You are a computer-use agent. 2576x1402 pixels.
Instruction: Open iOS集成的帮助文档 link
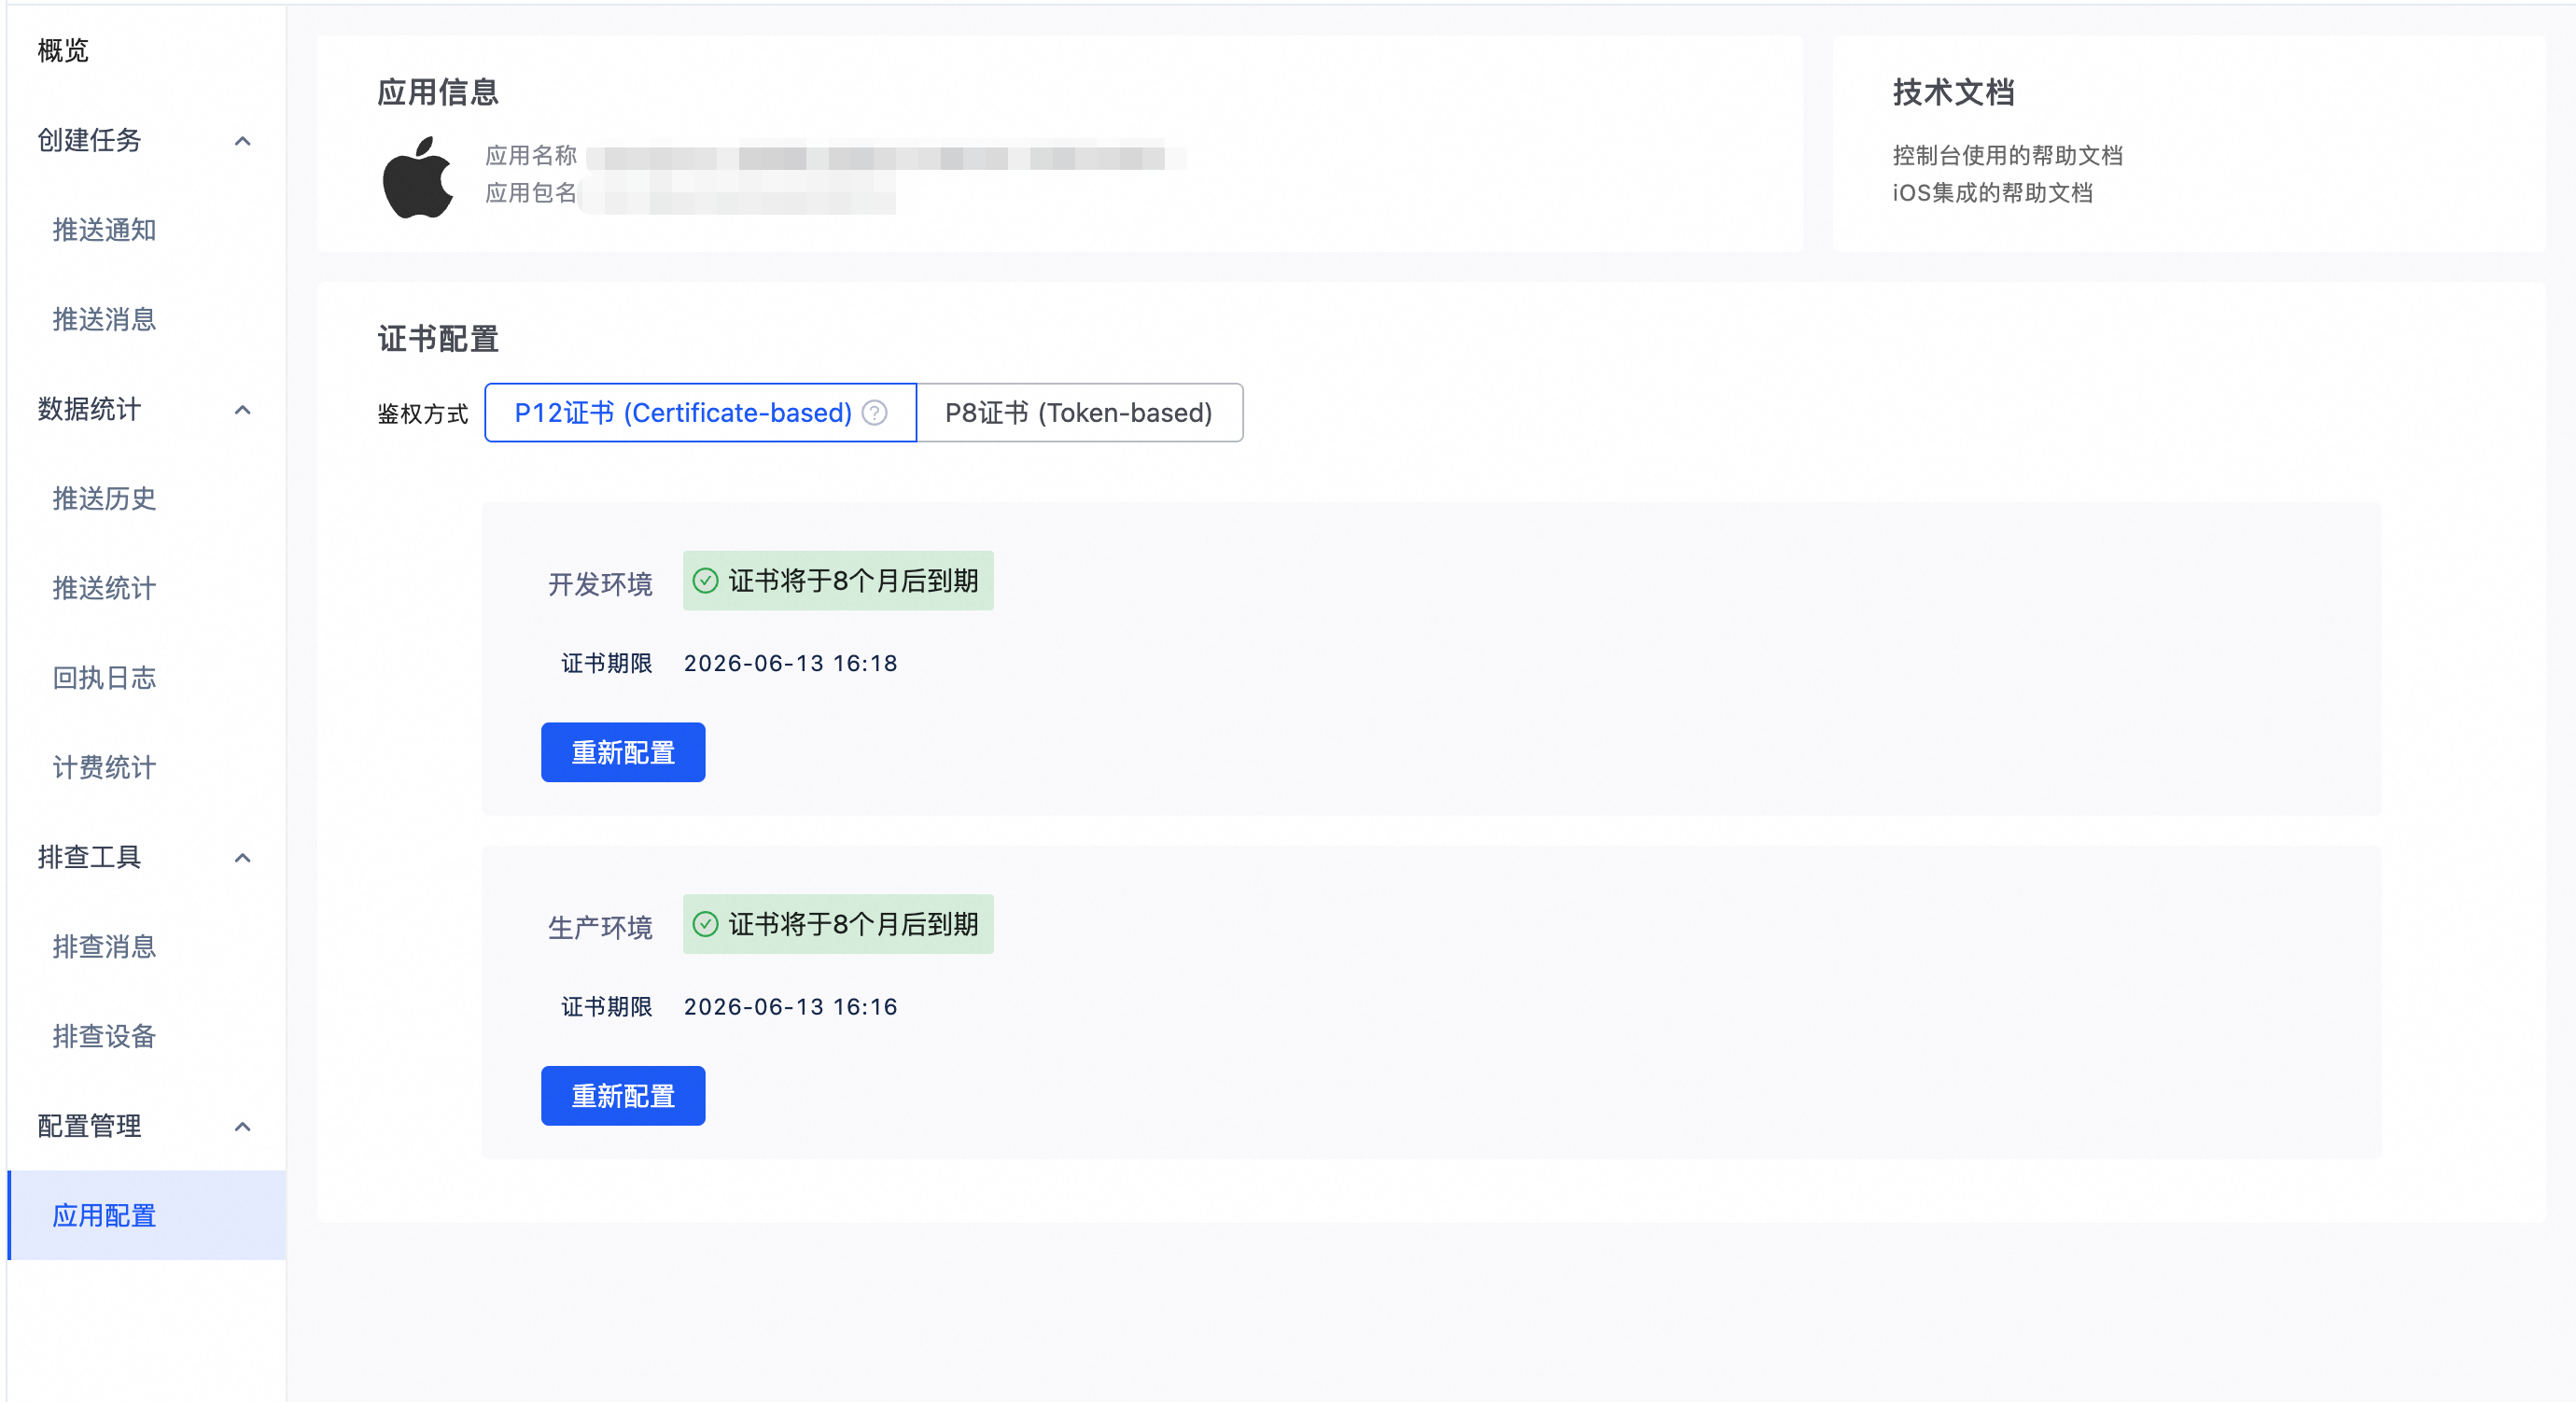[1992, 193]
